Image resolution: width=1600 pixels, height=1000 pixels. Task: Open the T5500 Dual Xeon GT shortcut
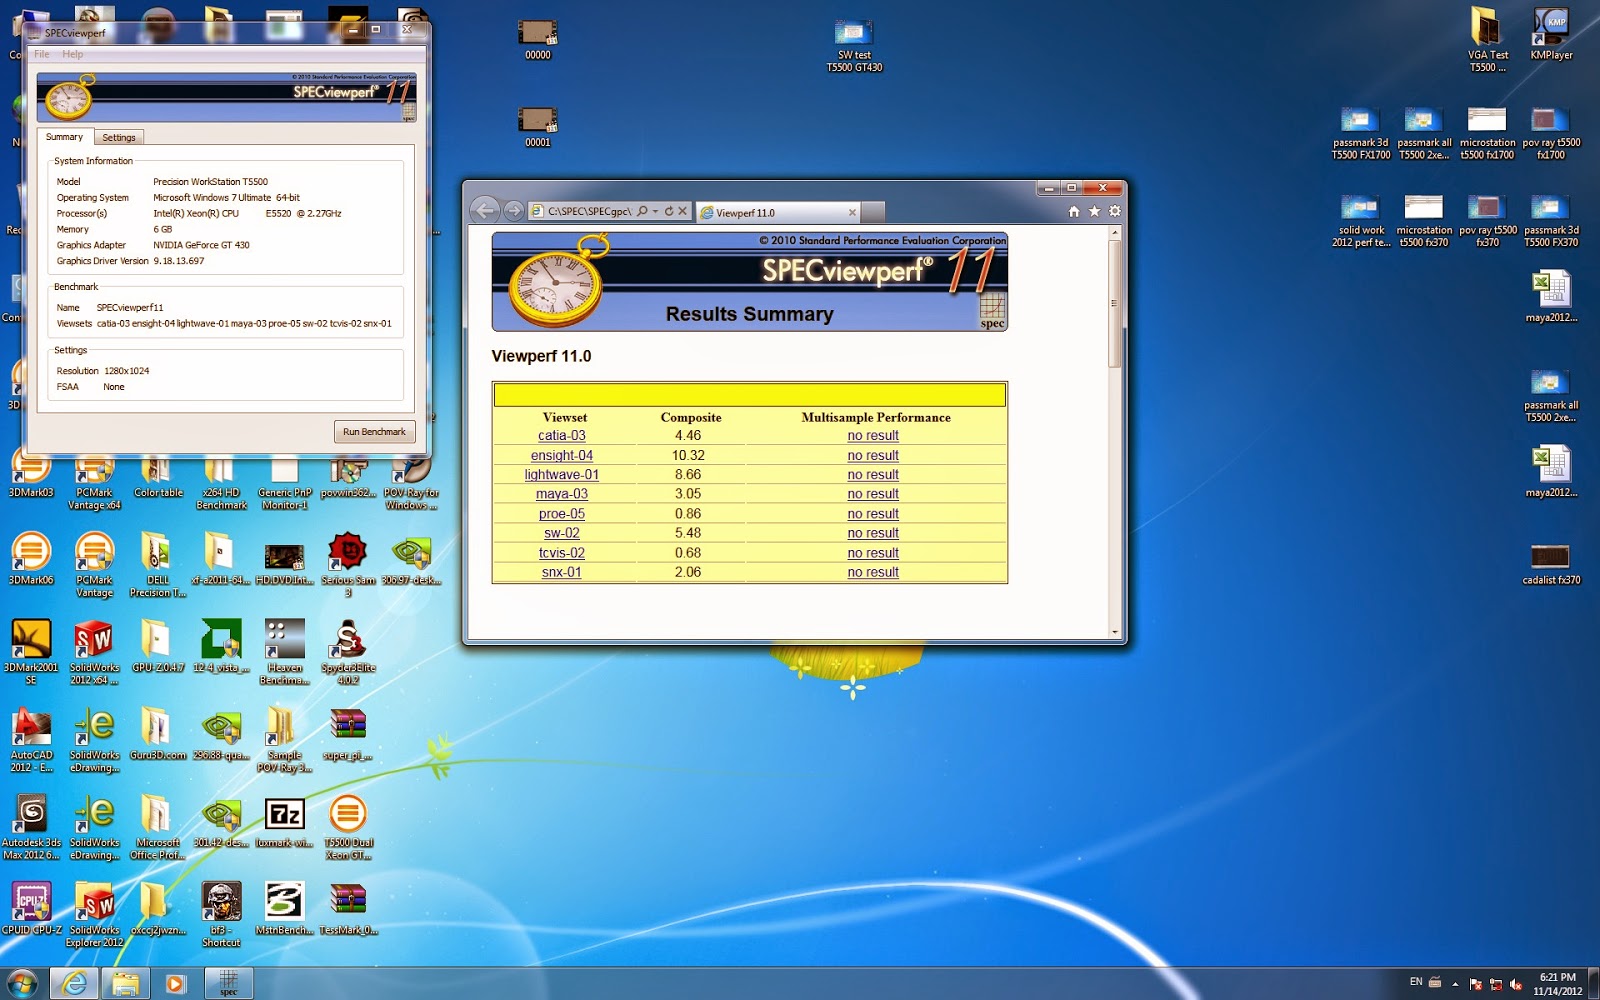click(x=348, y=826)
